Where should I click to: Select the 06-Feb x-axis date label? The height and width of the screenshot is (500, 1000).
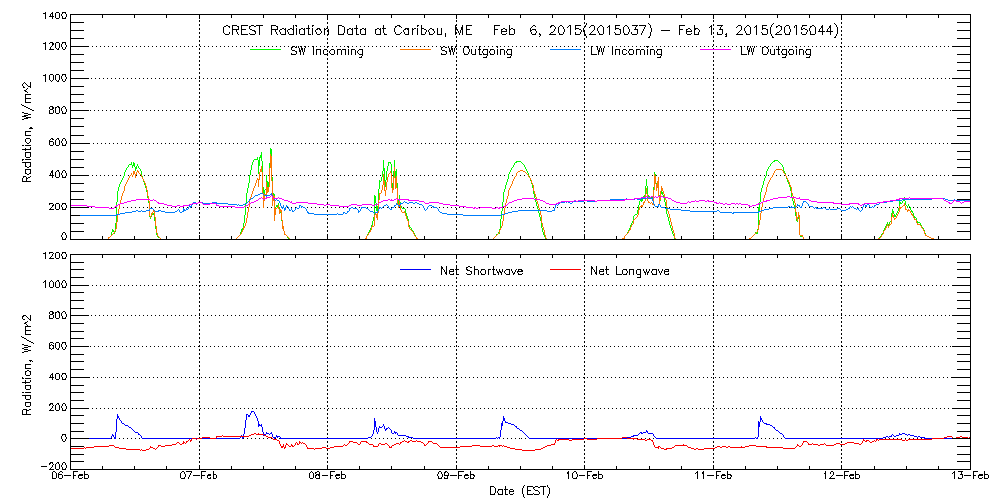[73, 477]
